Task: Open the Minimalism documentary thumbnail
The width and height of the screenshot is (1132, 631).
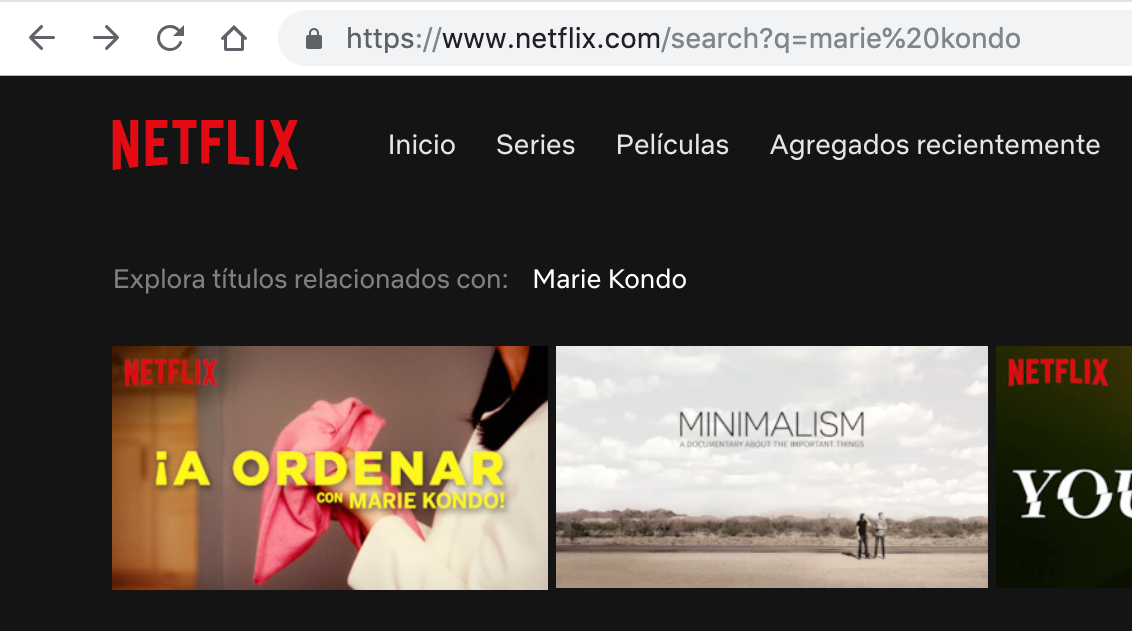Action: pyautogui.click(x=772, y=467)
